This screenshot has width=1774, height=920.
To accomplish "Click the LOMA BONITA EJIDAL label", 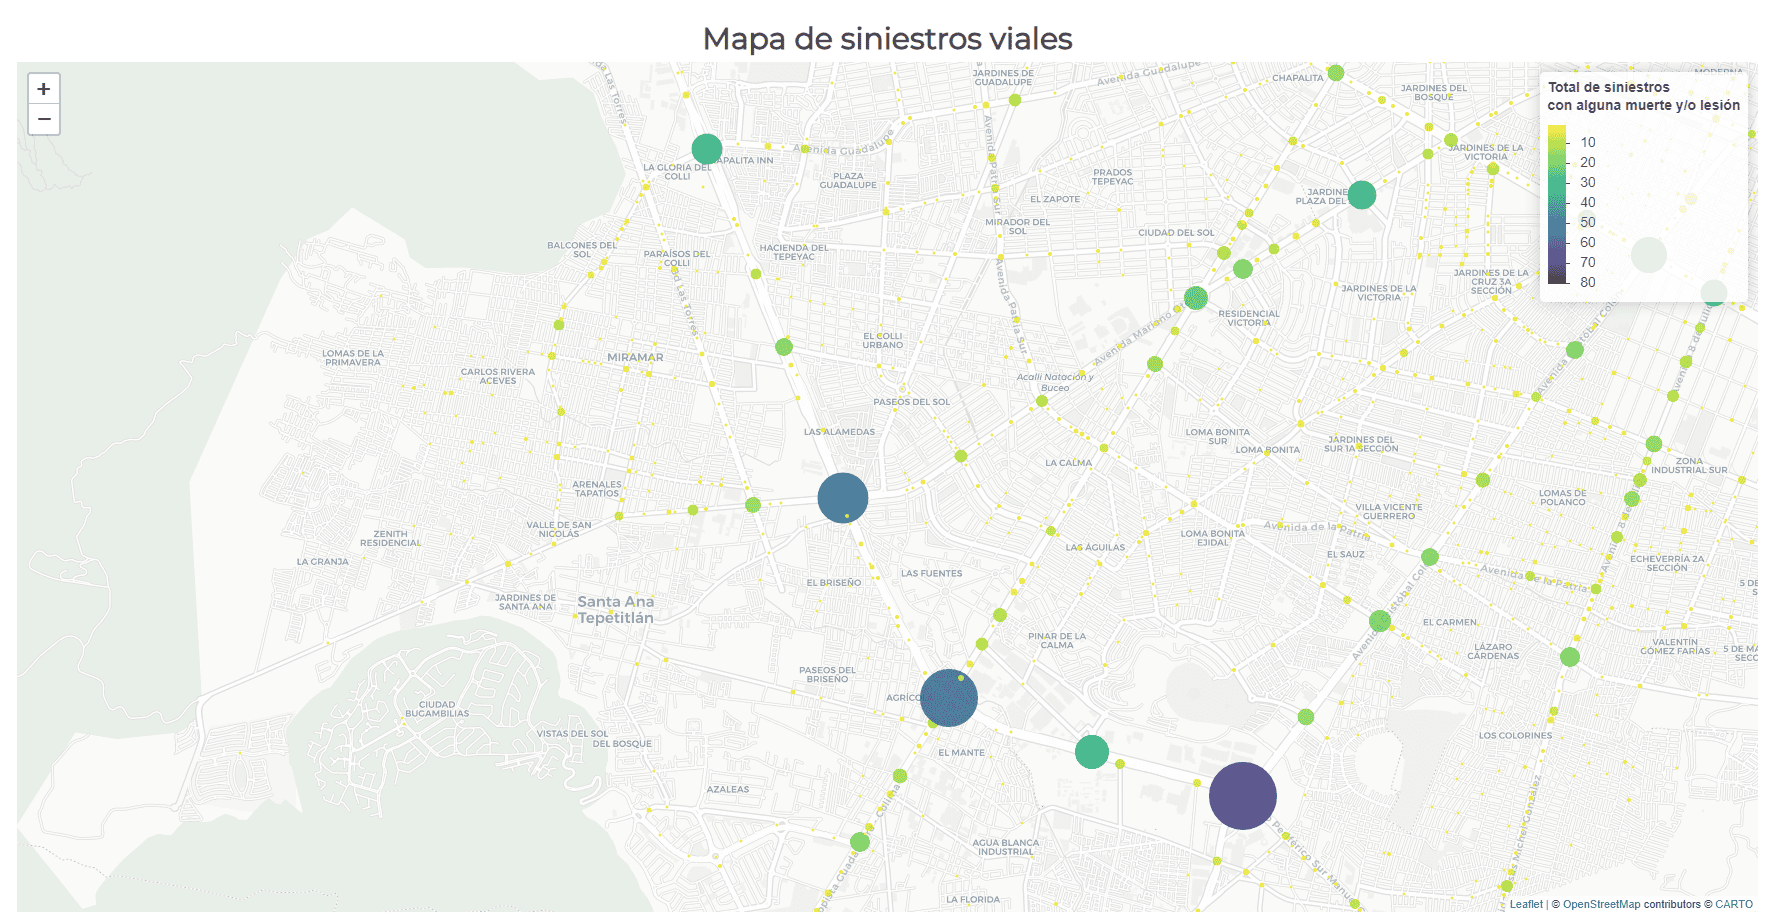I will (x=1213, y=538).
